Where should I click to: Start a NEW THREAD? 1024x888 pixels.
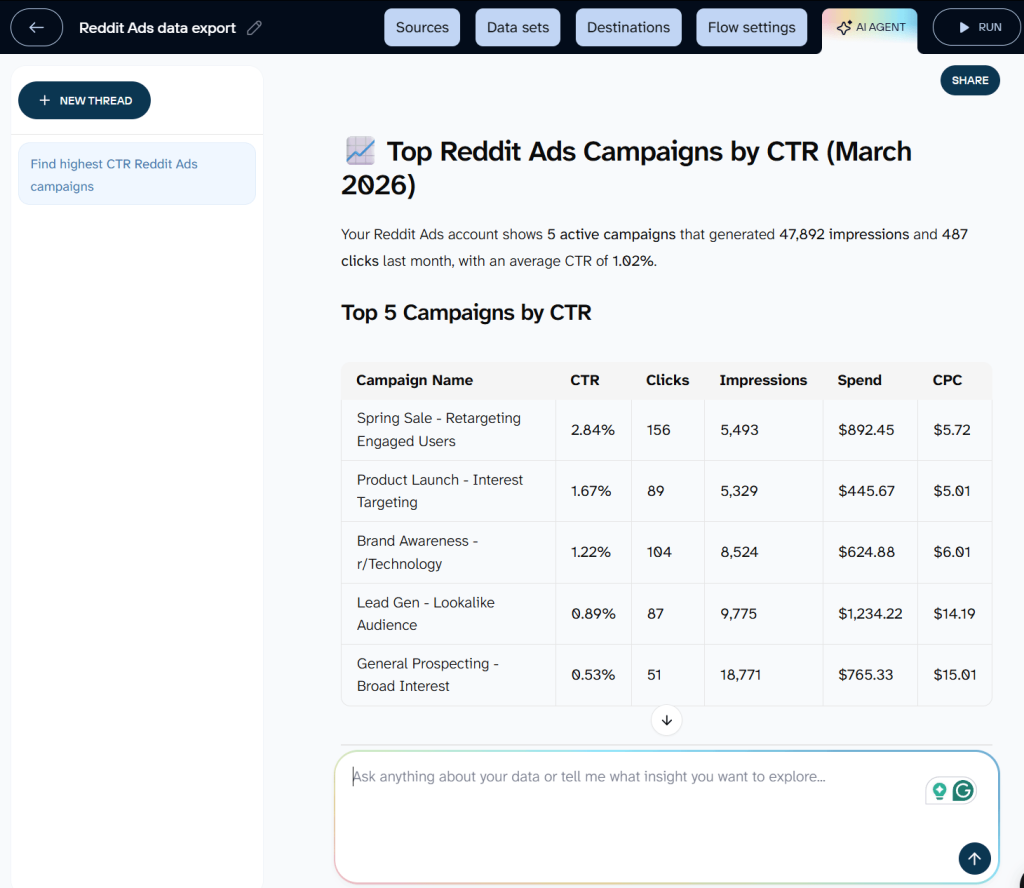tap(84, 100)
